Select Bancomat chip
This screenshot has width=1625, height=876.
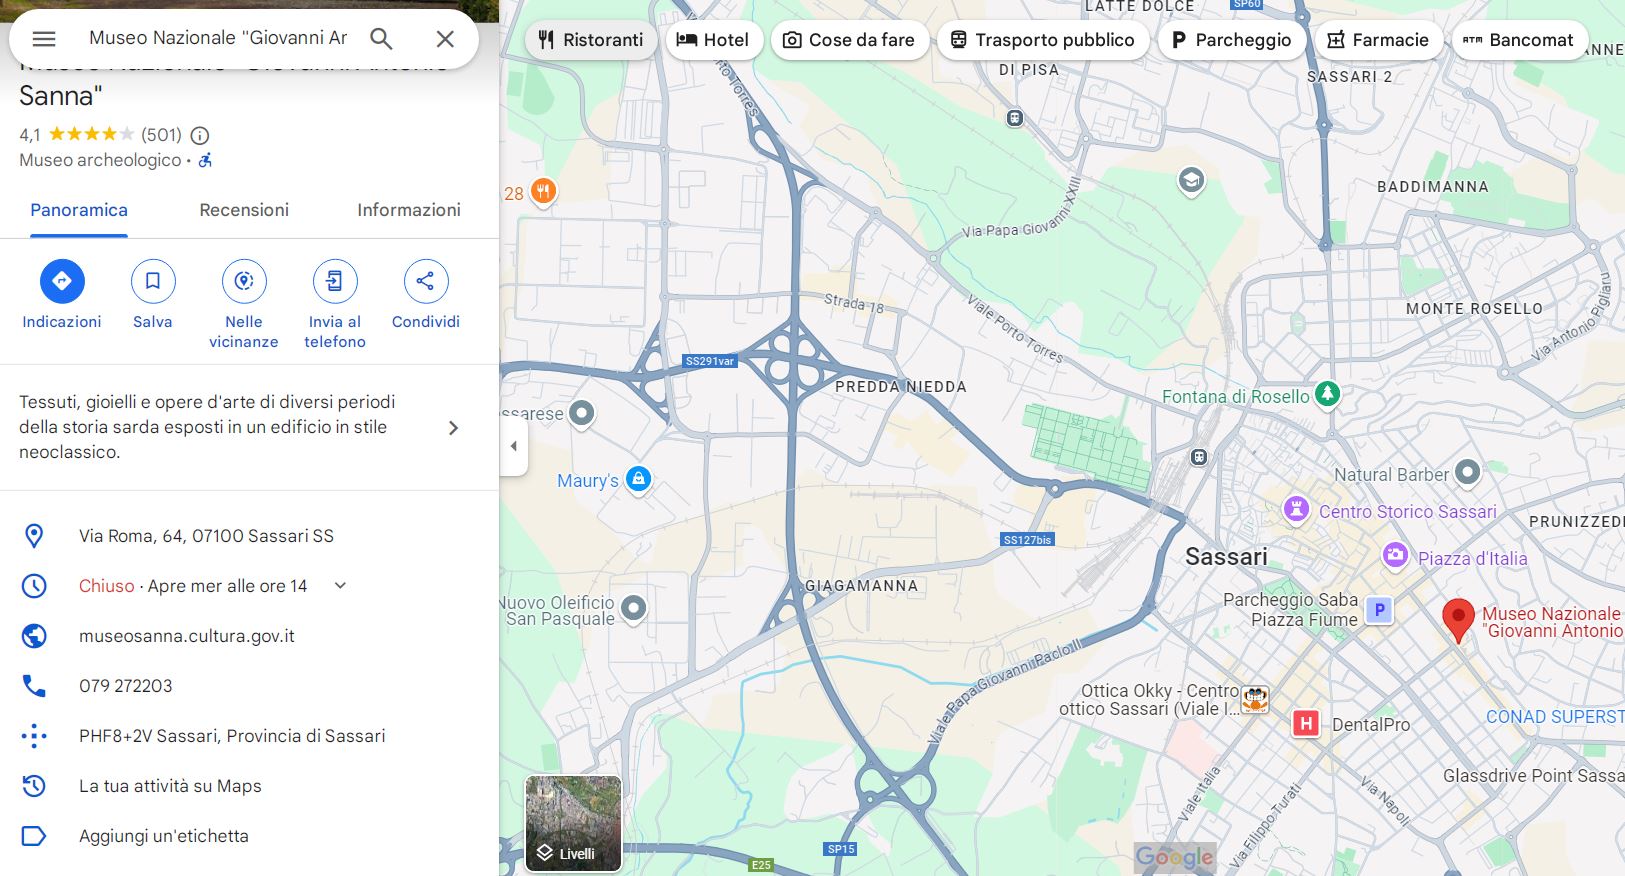point(1519,40)
